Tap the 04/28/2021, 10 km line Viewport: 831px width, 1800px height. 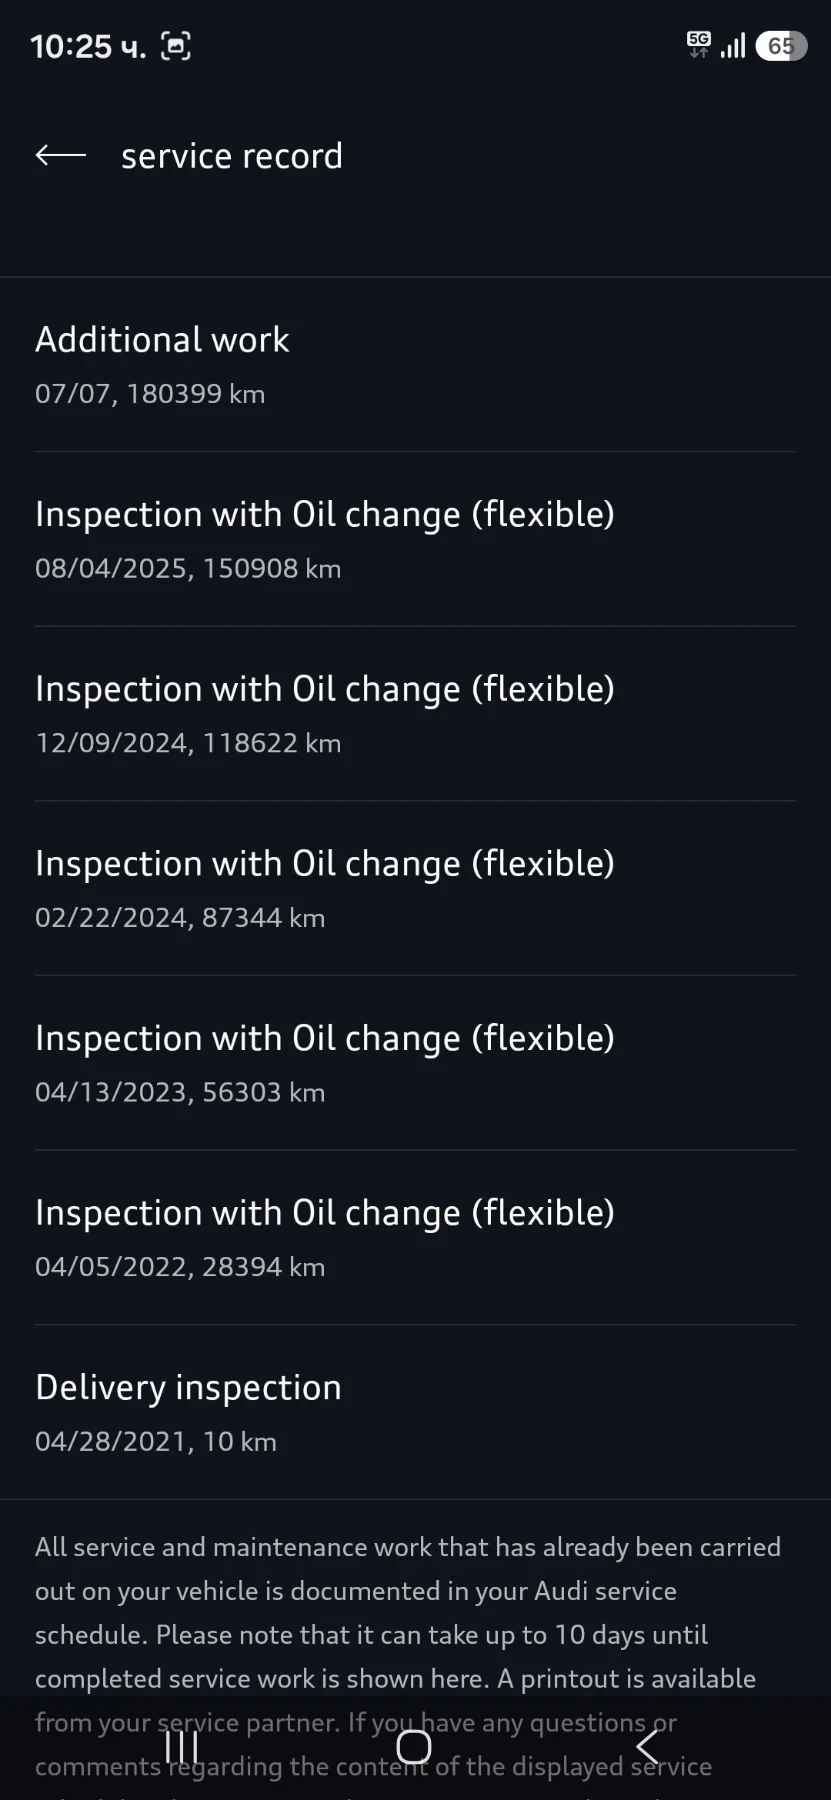156,1441
